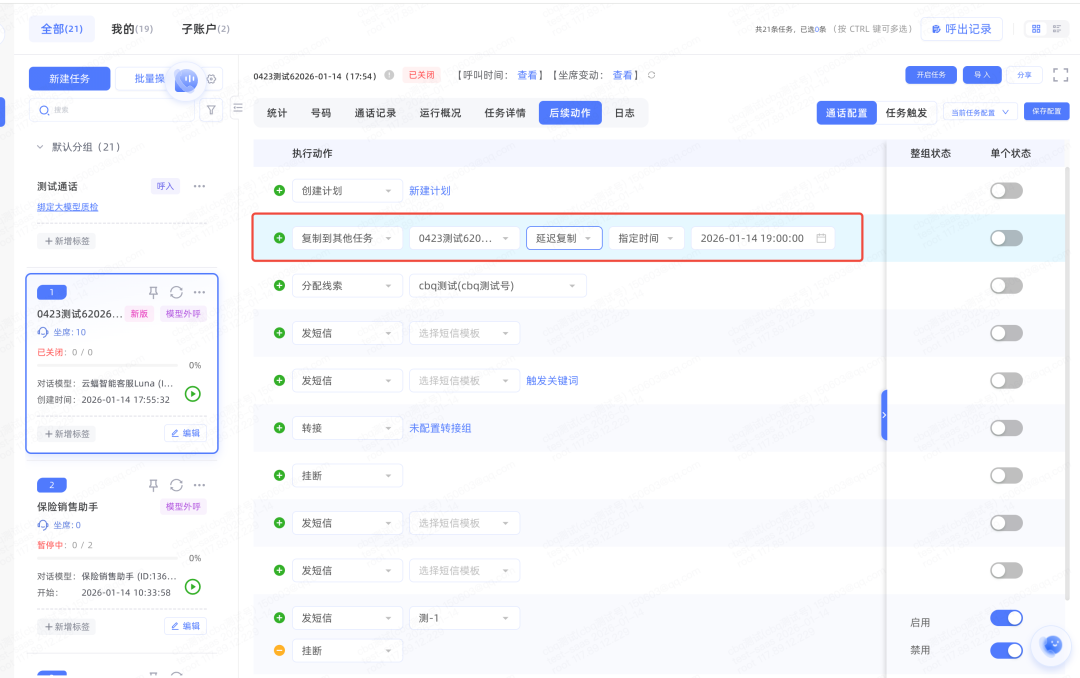Pin the 0423测试 task card

tap(153, 292)
